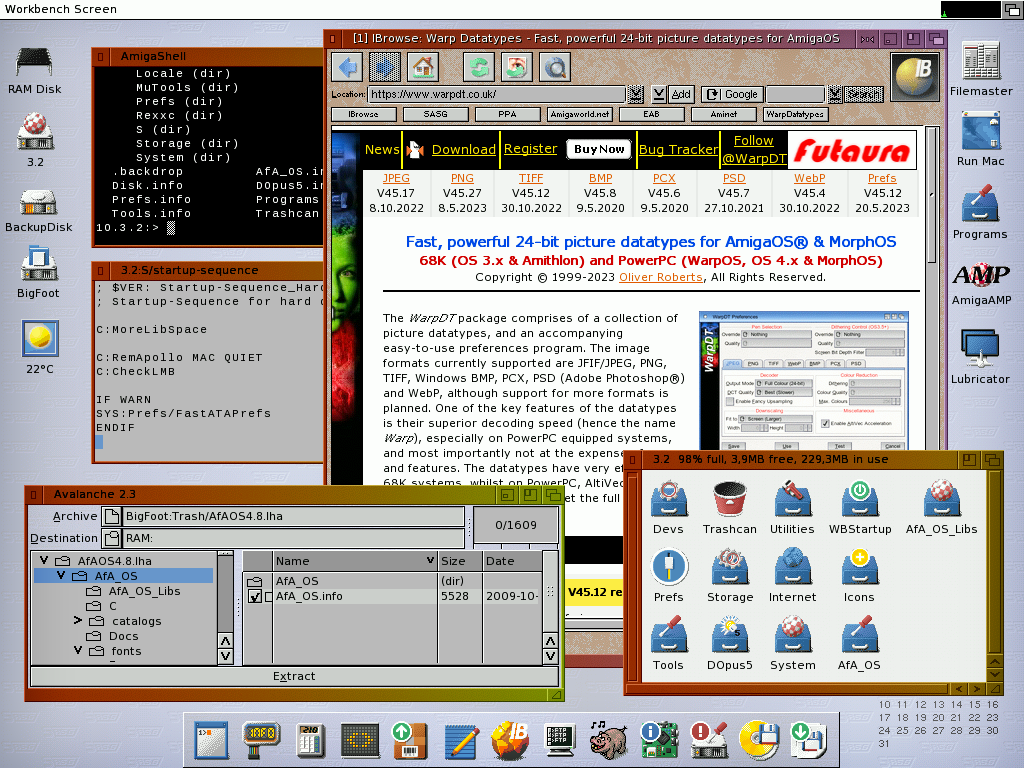This screenshot has width=1024, height=768.
Task: Select the BackupDisk drive icon
Action: pos(39,210)
